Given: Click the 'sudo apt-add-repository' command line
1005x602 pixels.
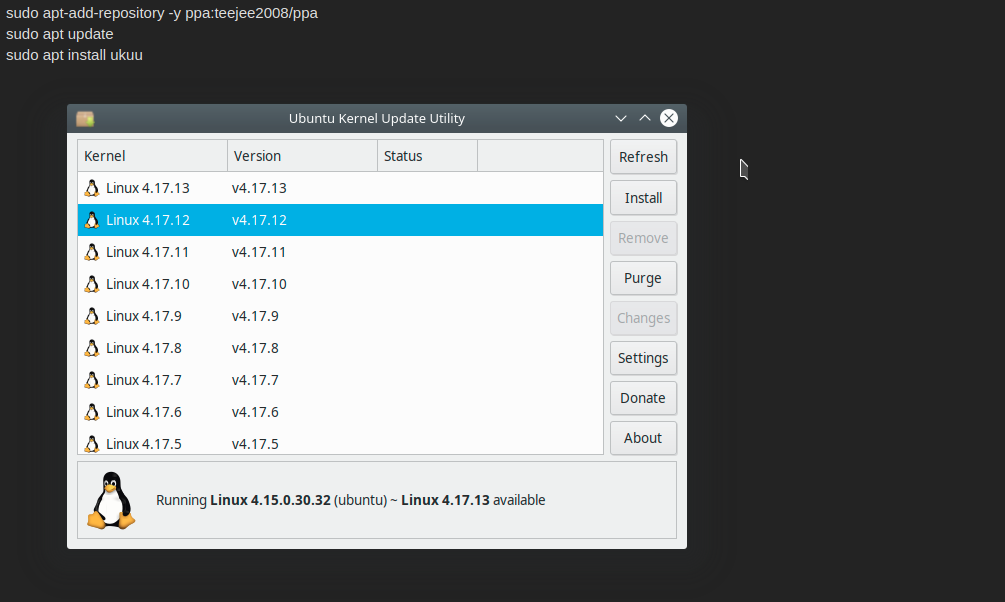Looking at the screenshot, I should click(x=162, y=13).
